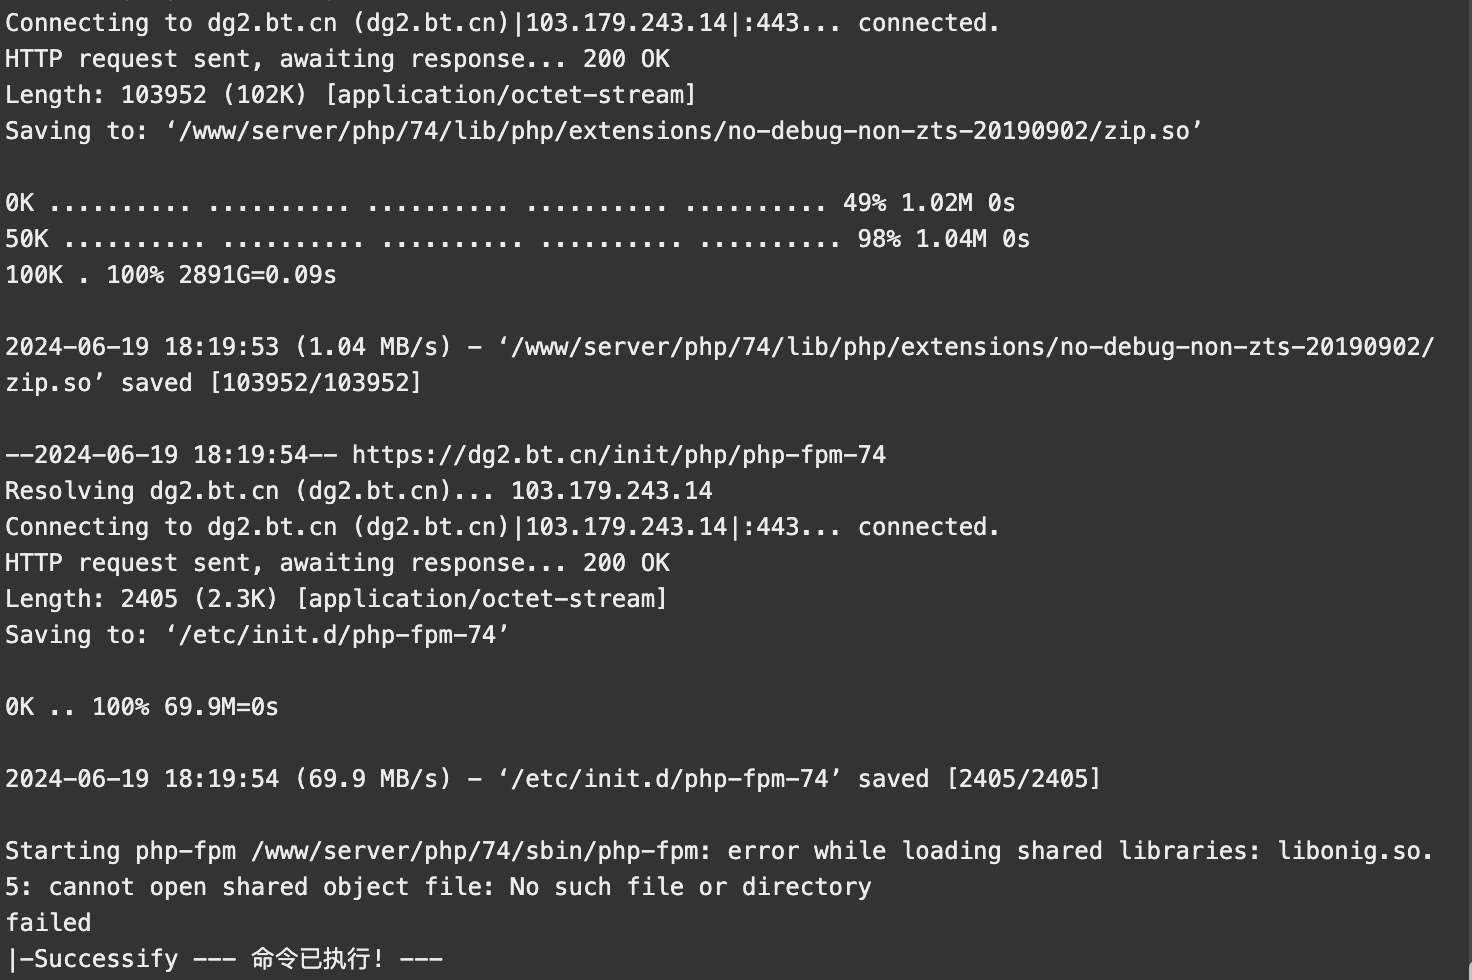Screen dimensions: 1472x980
Task: Click the https://dg2.bt.cn/init/php/php-fpm-74 URL
Action: pyautogui.click(x=618, y=455)
